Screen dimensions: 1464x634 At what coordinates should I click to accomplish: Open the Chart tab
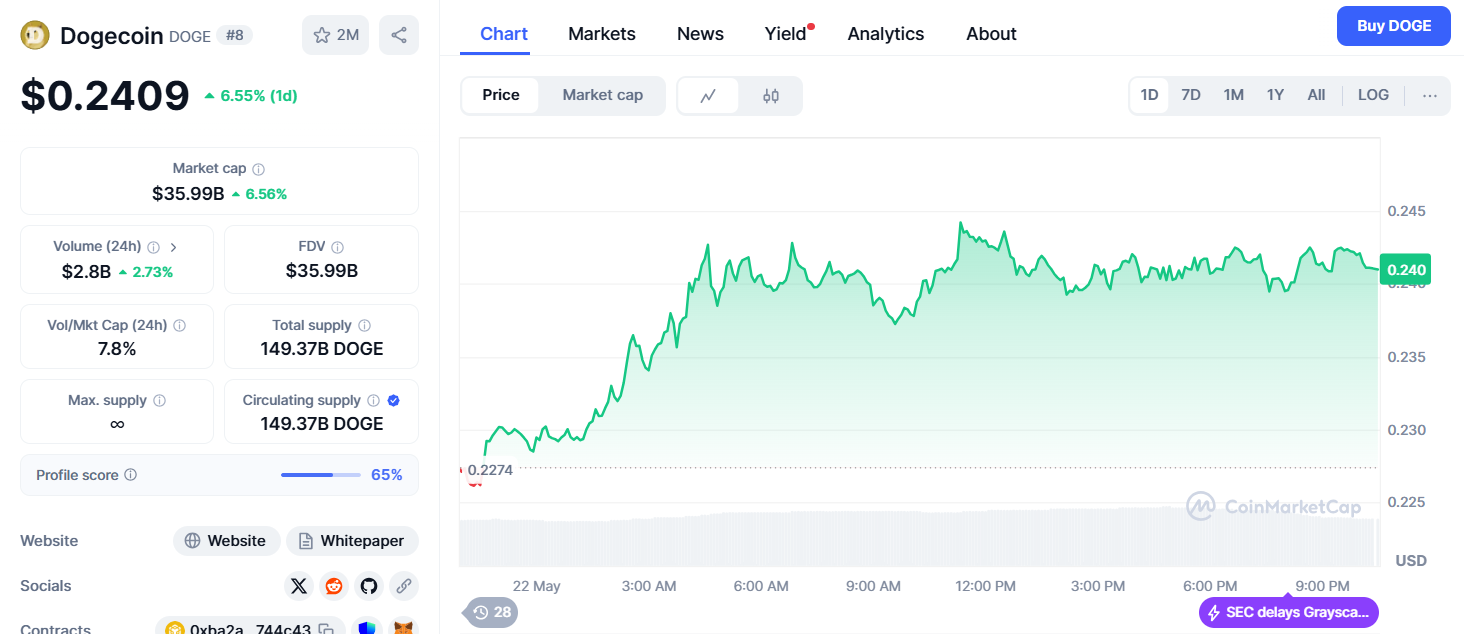tap(504, 34)
